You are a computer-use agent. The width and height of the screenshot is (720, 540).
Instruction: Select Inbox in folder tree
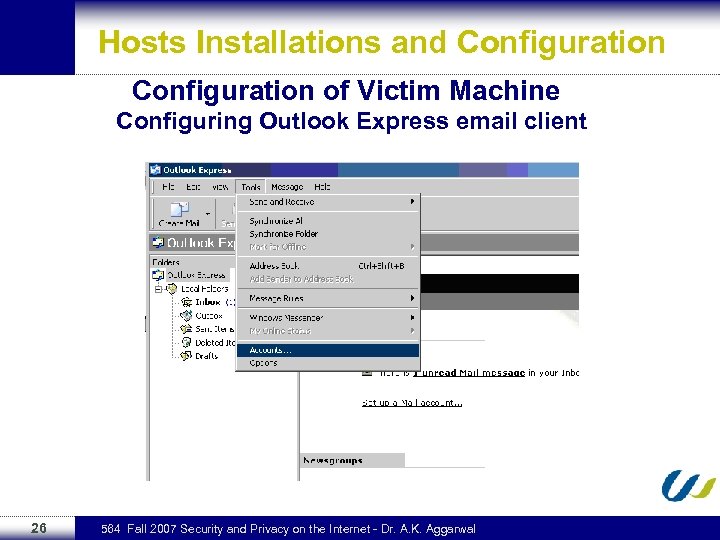click(x=208, y=302)
